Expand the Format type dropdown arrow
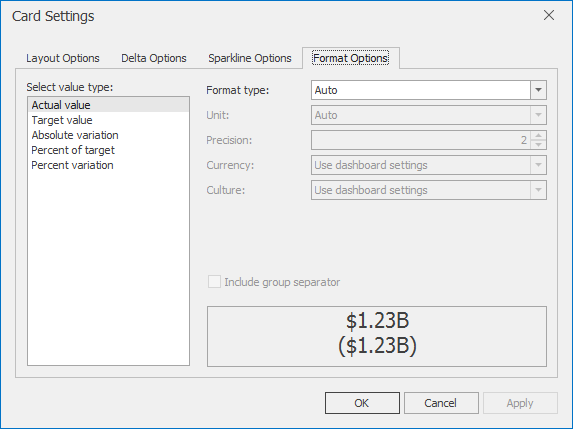Viewport: 573px width, 429px height. pyautogui.click(x=538, y=90)
